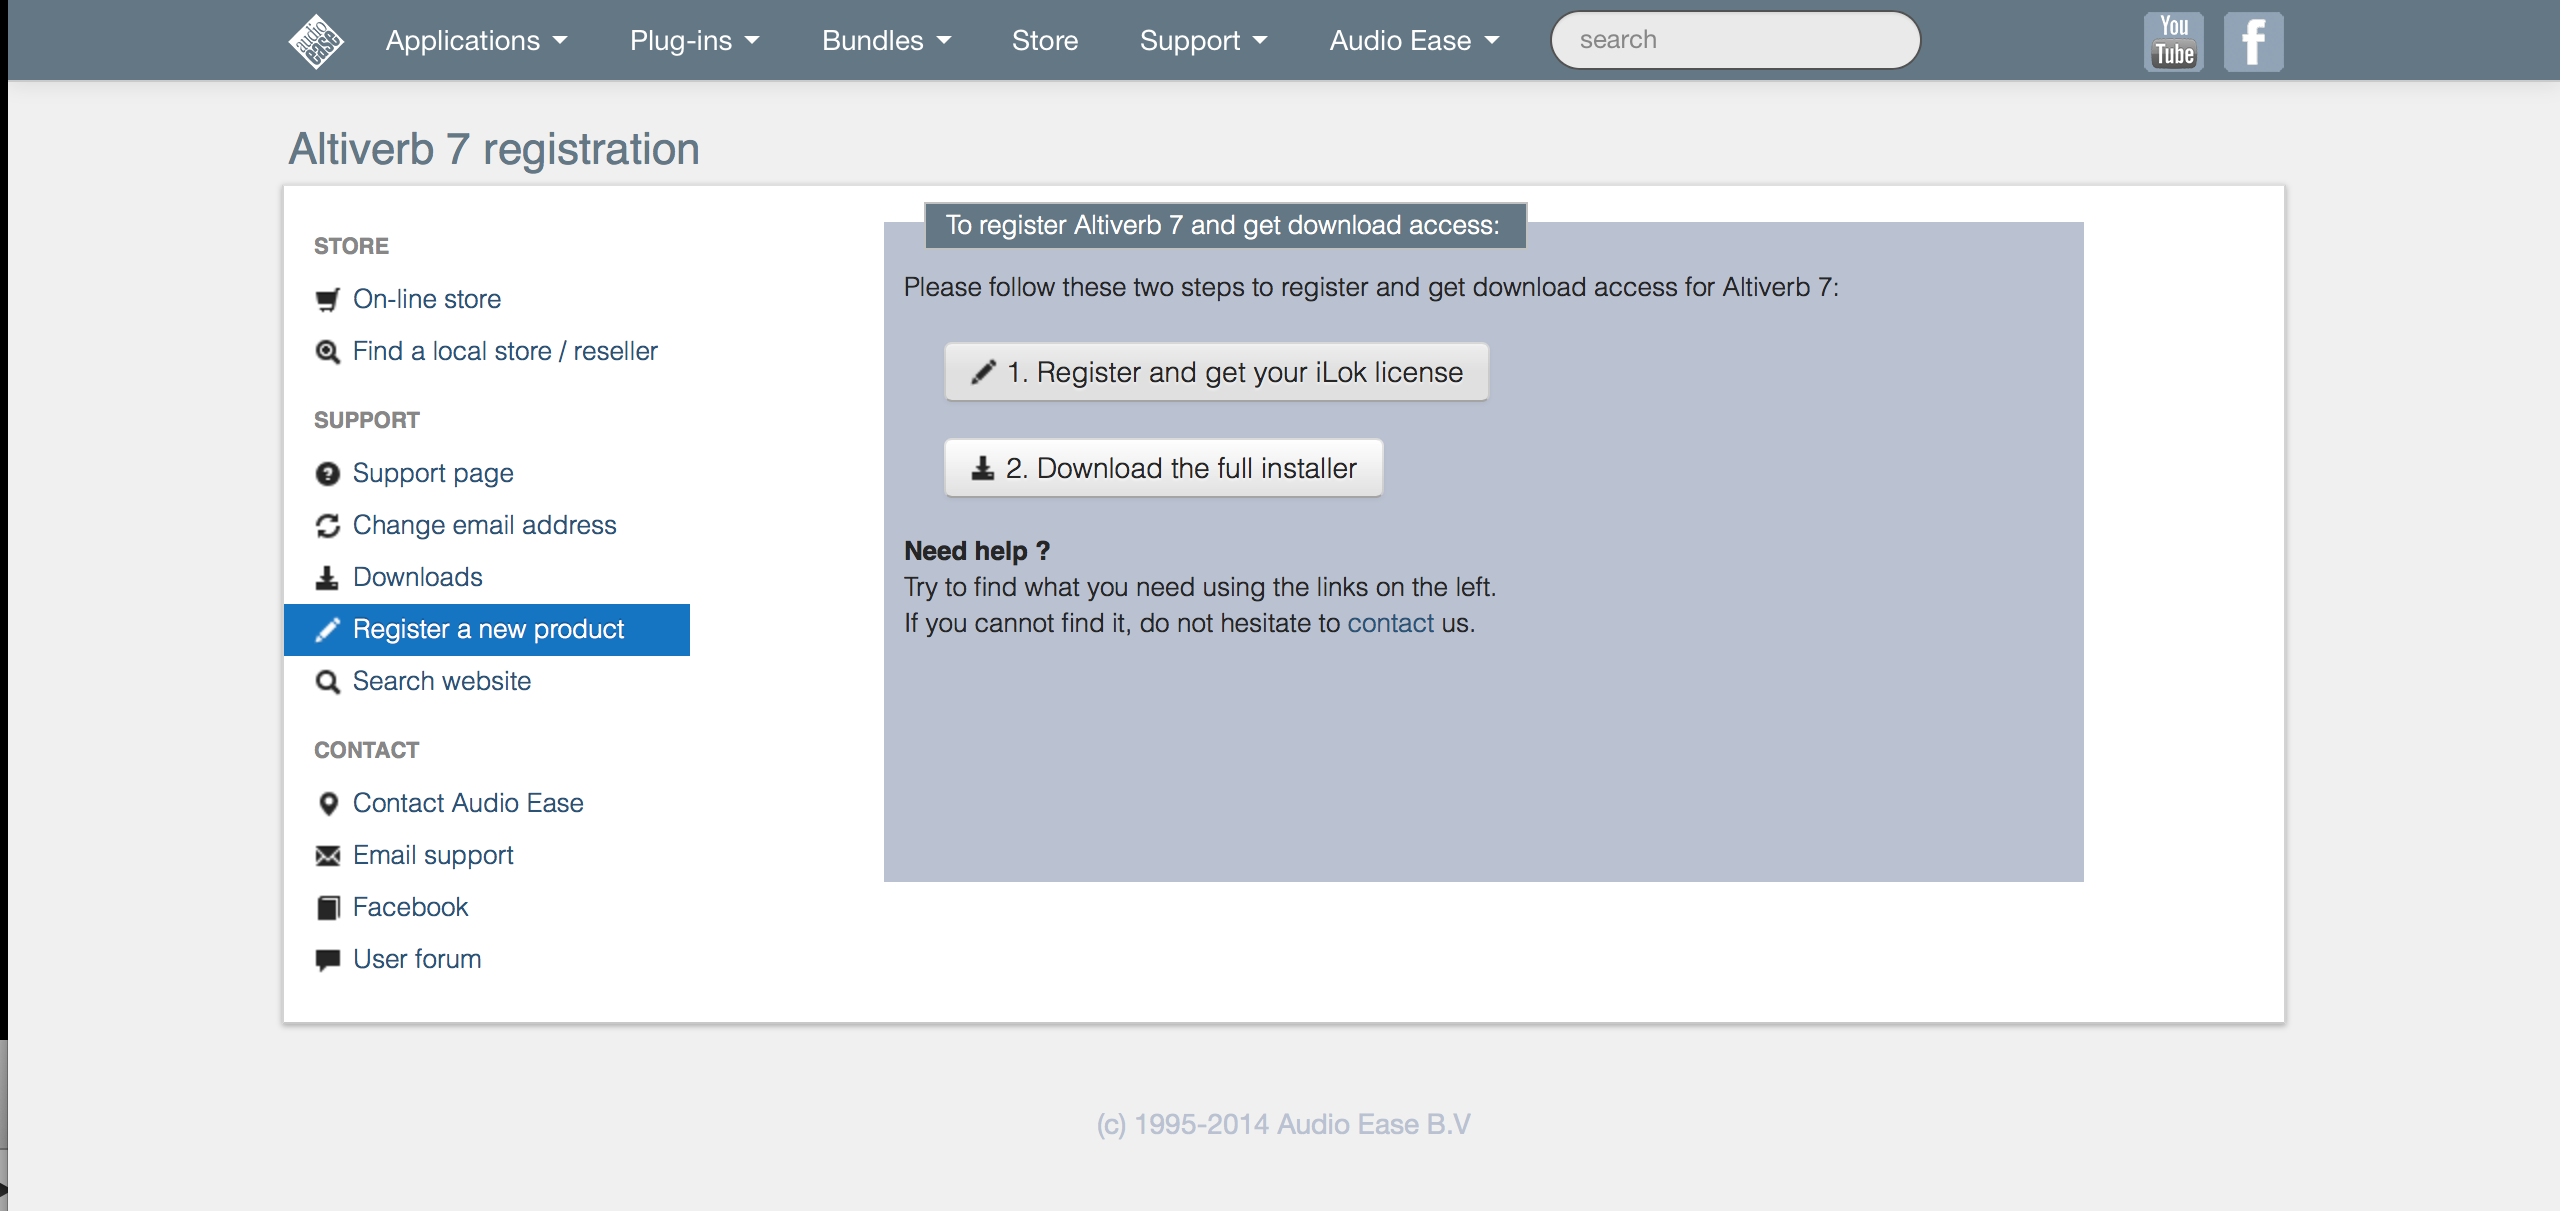This screenshot has width=2560, height=1211.
Task: Open Contact Audio Ease link
Action: point(468,803)
